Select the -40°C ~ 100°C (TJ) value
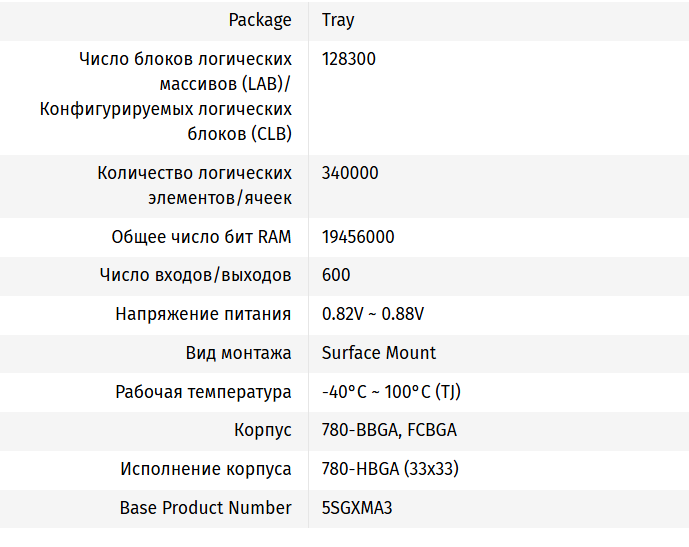The height and width of the screenshot is (547, 689). (391, 392)
